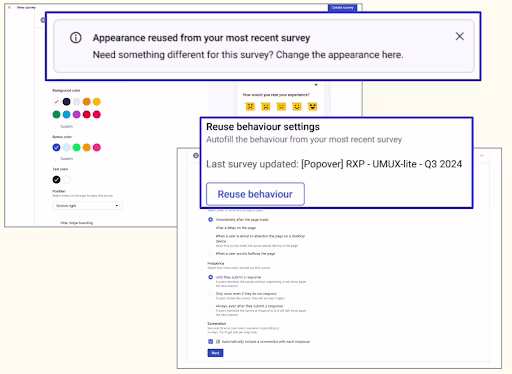This screenshot has height=374, width=512.
Task: Click 'How would you rate your experience?' preview text
Action: (276, 95)
